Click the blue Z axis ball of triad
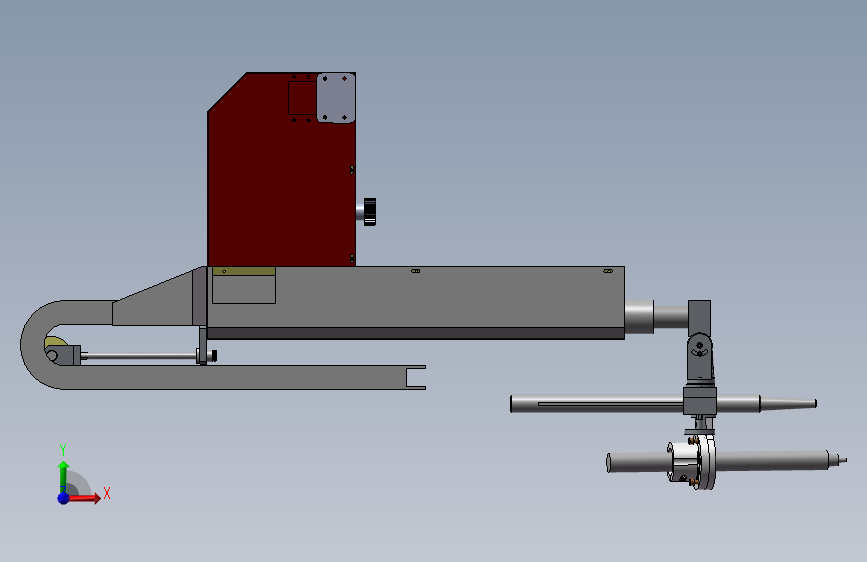 [x=64, y=498]
